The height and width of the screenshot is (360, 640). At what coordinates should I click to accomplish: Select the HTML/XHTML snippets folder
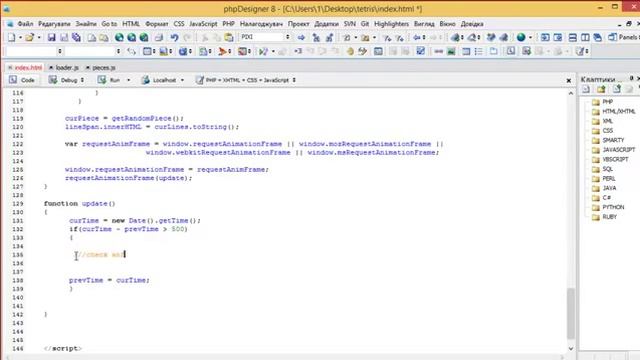(613, 111)
